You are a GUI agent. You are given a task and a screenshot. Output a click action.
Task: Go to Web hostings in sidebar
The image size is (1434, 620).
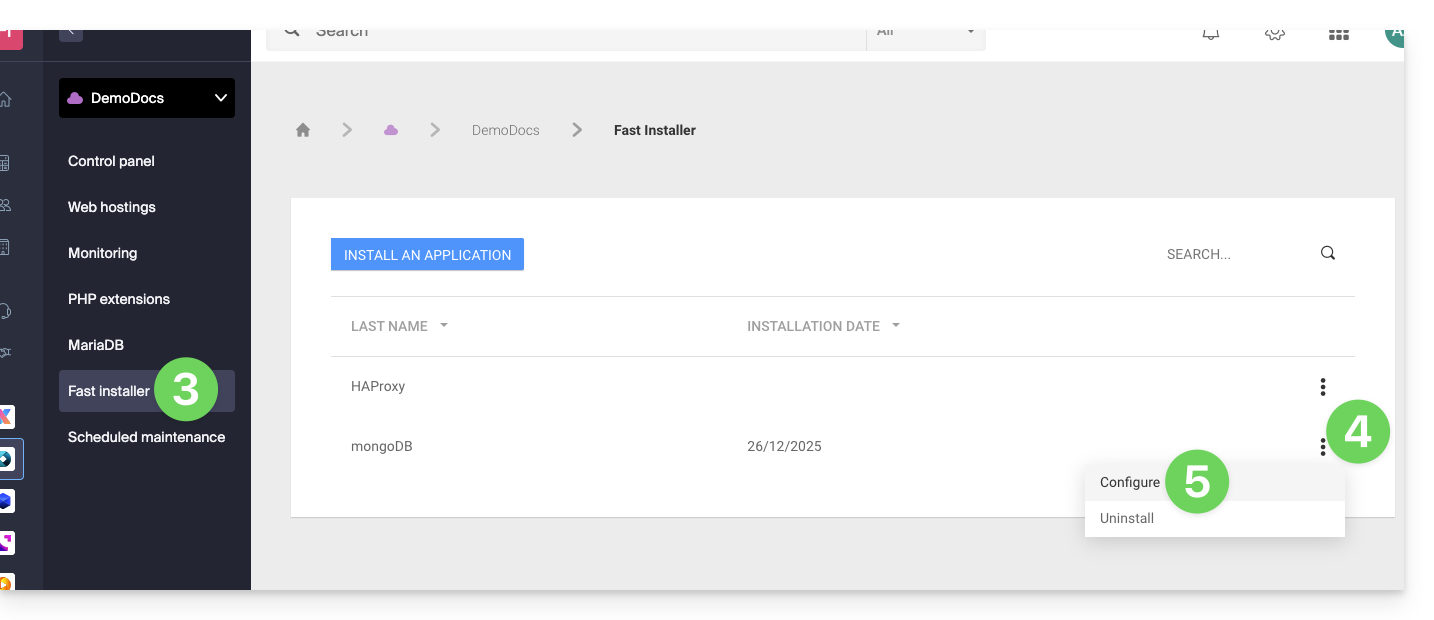click(112, 207)
